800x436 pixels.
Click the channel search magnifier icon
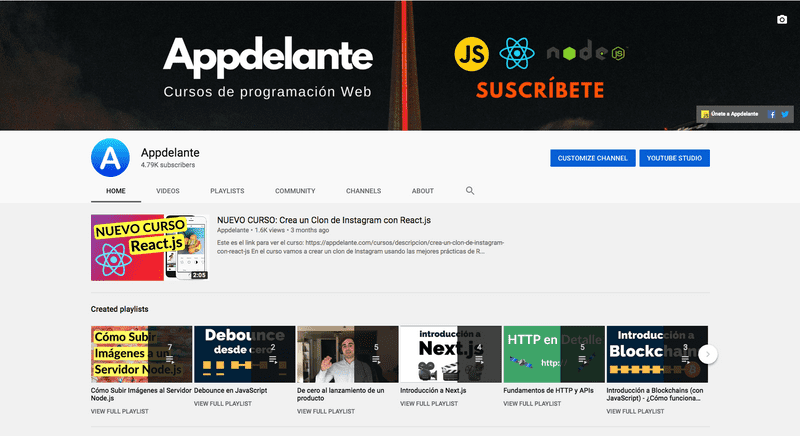click(470, 190)
